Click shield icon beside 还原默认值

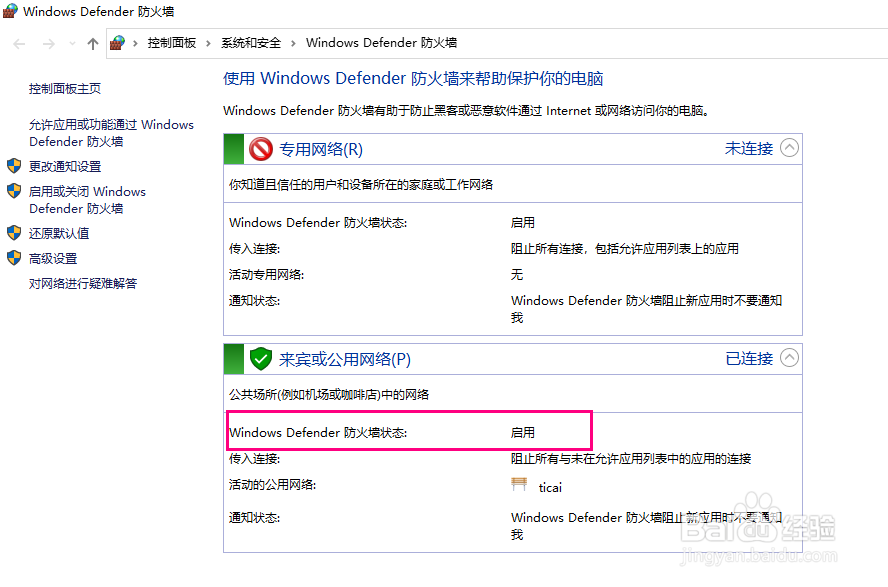pos(14,233)
